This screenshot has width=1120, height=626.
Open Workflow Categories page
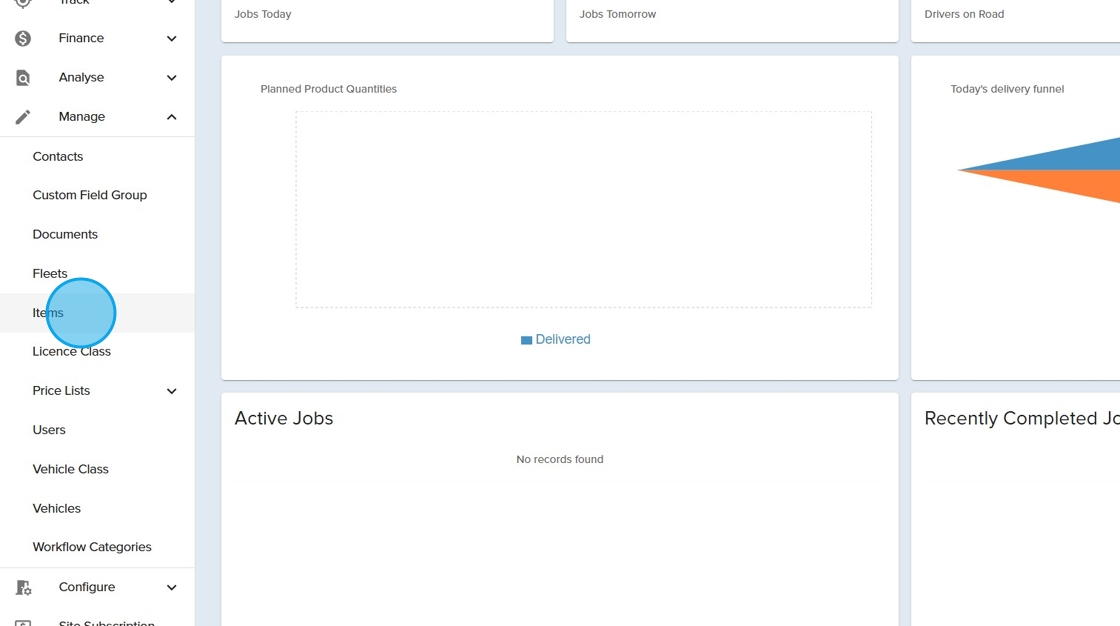point(92,547)
